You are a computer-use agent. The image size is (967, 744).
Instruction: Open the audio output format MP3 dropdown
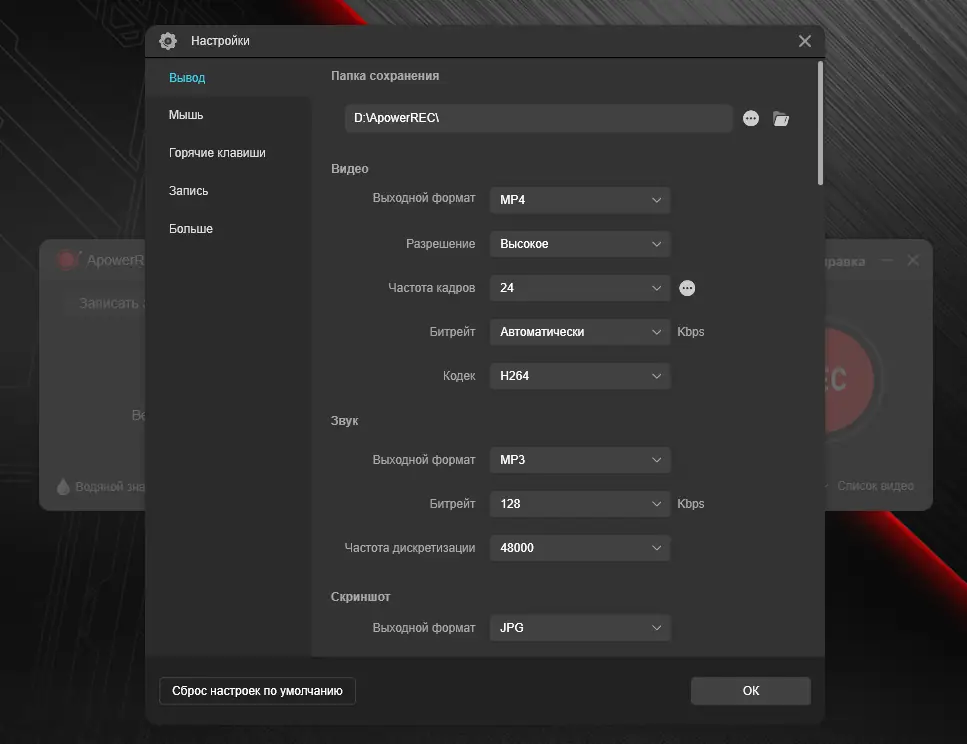(580, 460)
